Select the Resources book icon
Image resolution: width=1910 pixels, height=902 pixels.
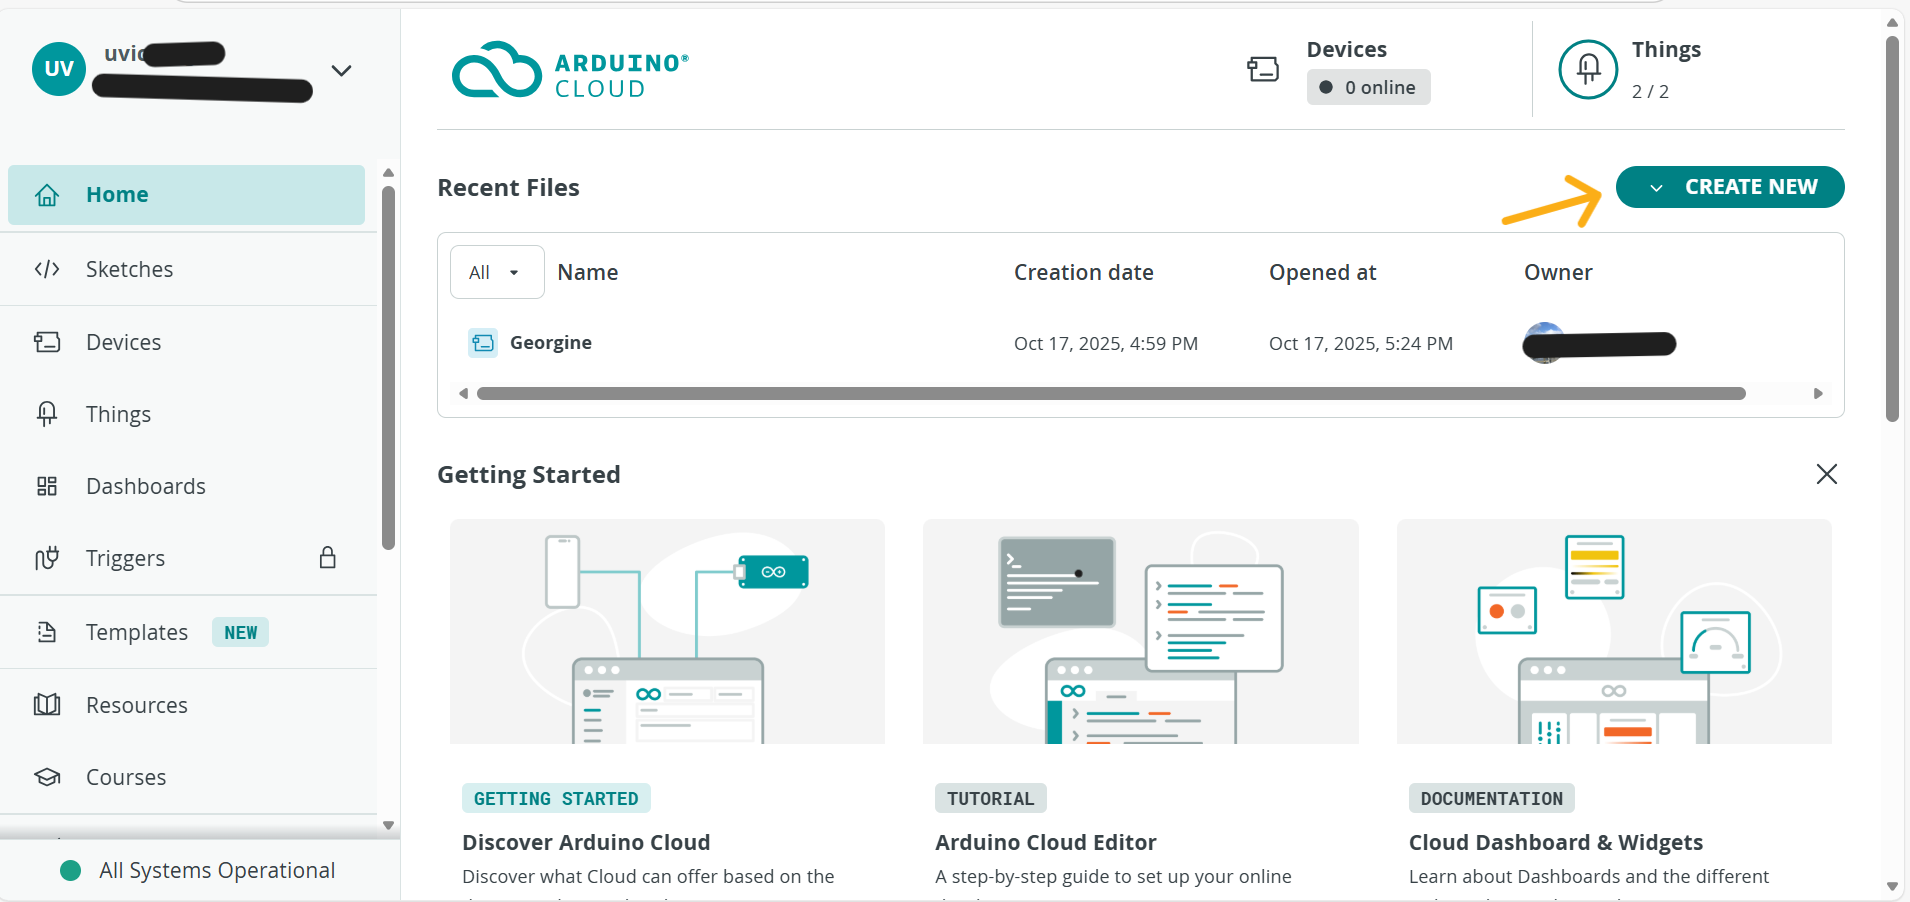(x=47, y=705)
